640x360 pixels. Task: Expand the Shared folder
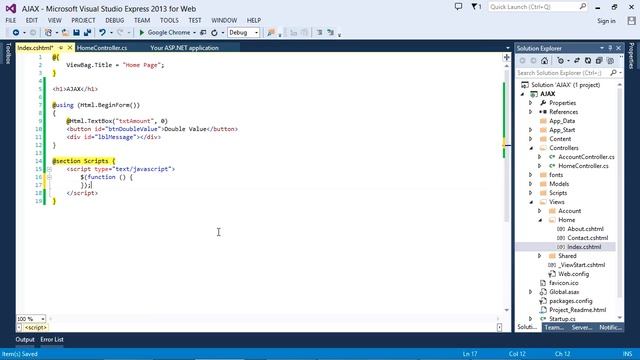540,256
